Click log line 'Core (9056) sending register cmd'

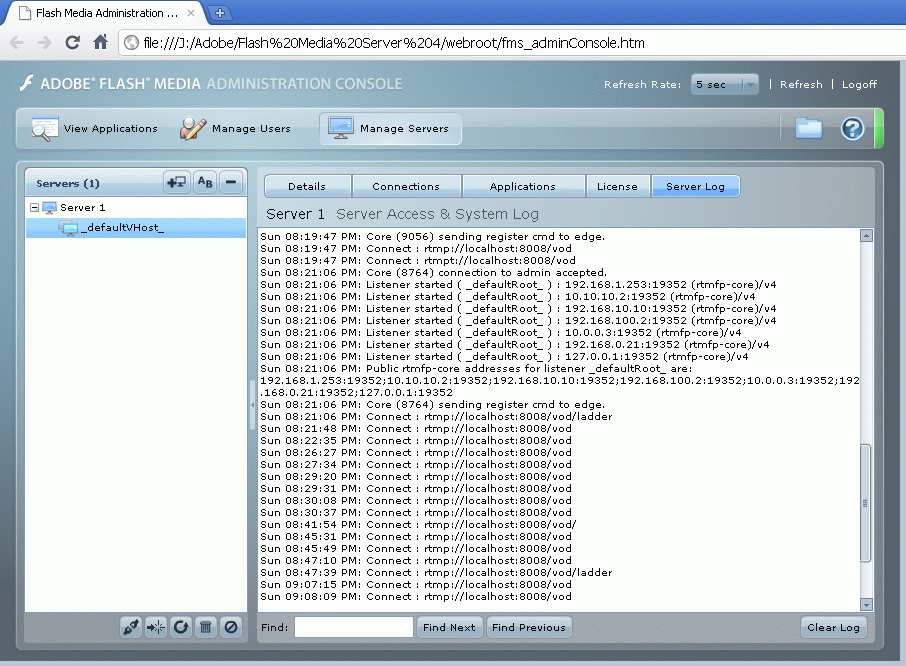pos(432,236)
